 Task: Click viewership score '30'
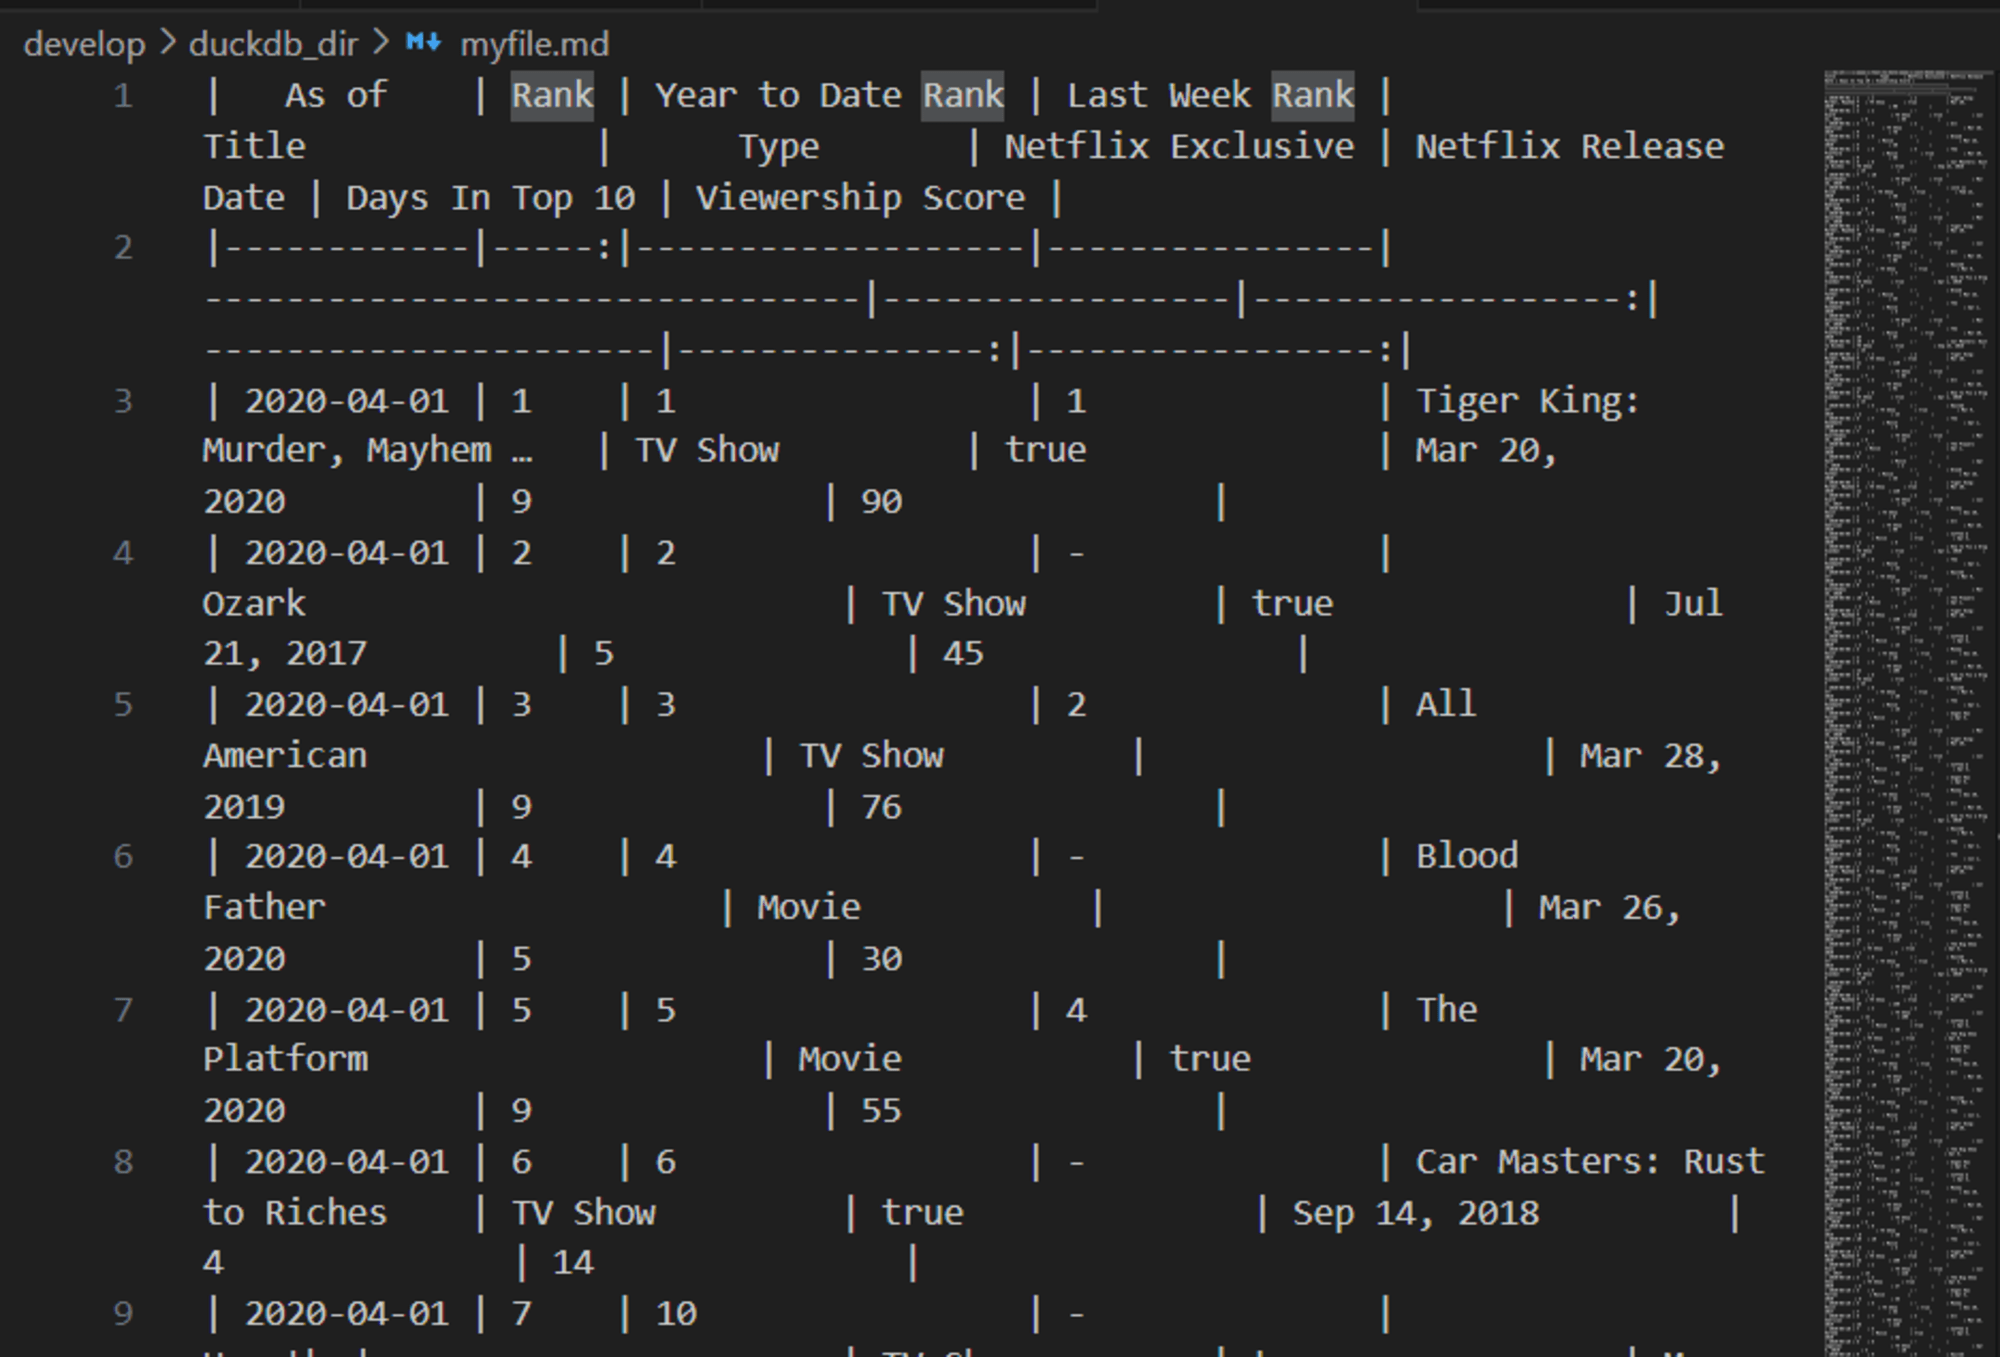(881, 958)
